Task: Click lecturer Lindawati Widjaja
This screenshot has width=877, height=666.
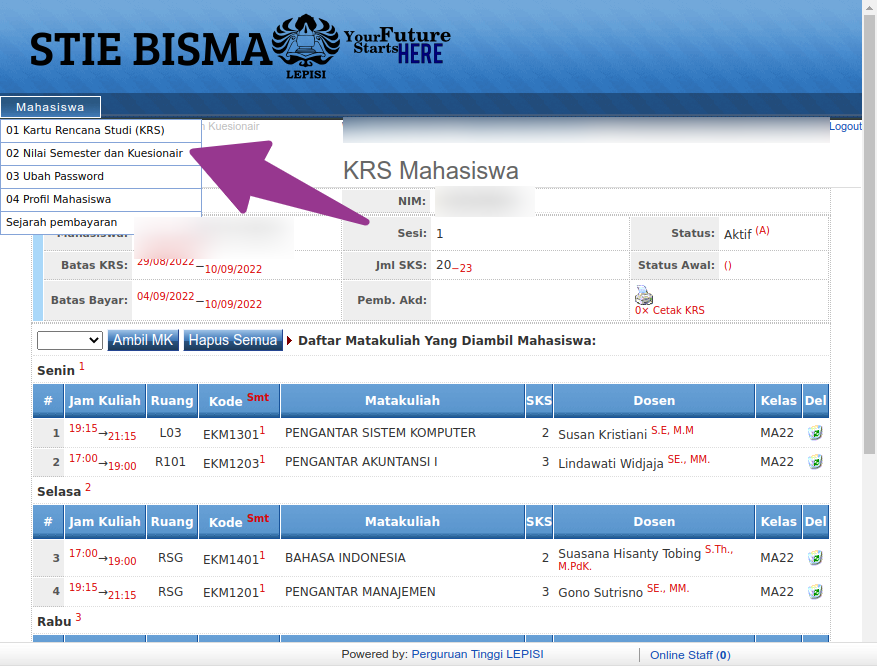Action: point(611,464)
